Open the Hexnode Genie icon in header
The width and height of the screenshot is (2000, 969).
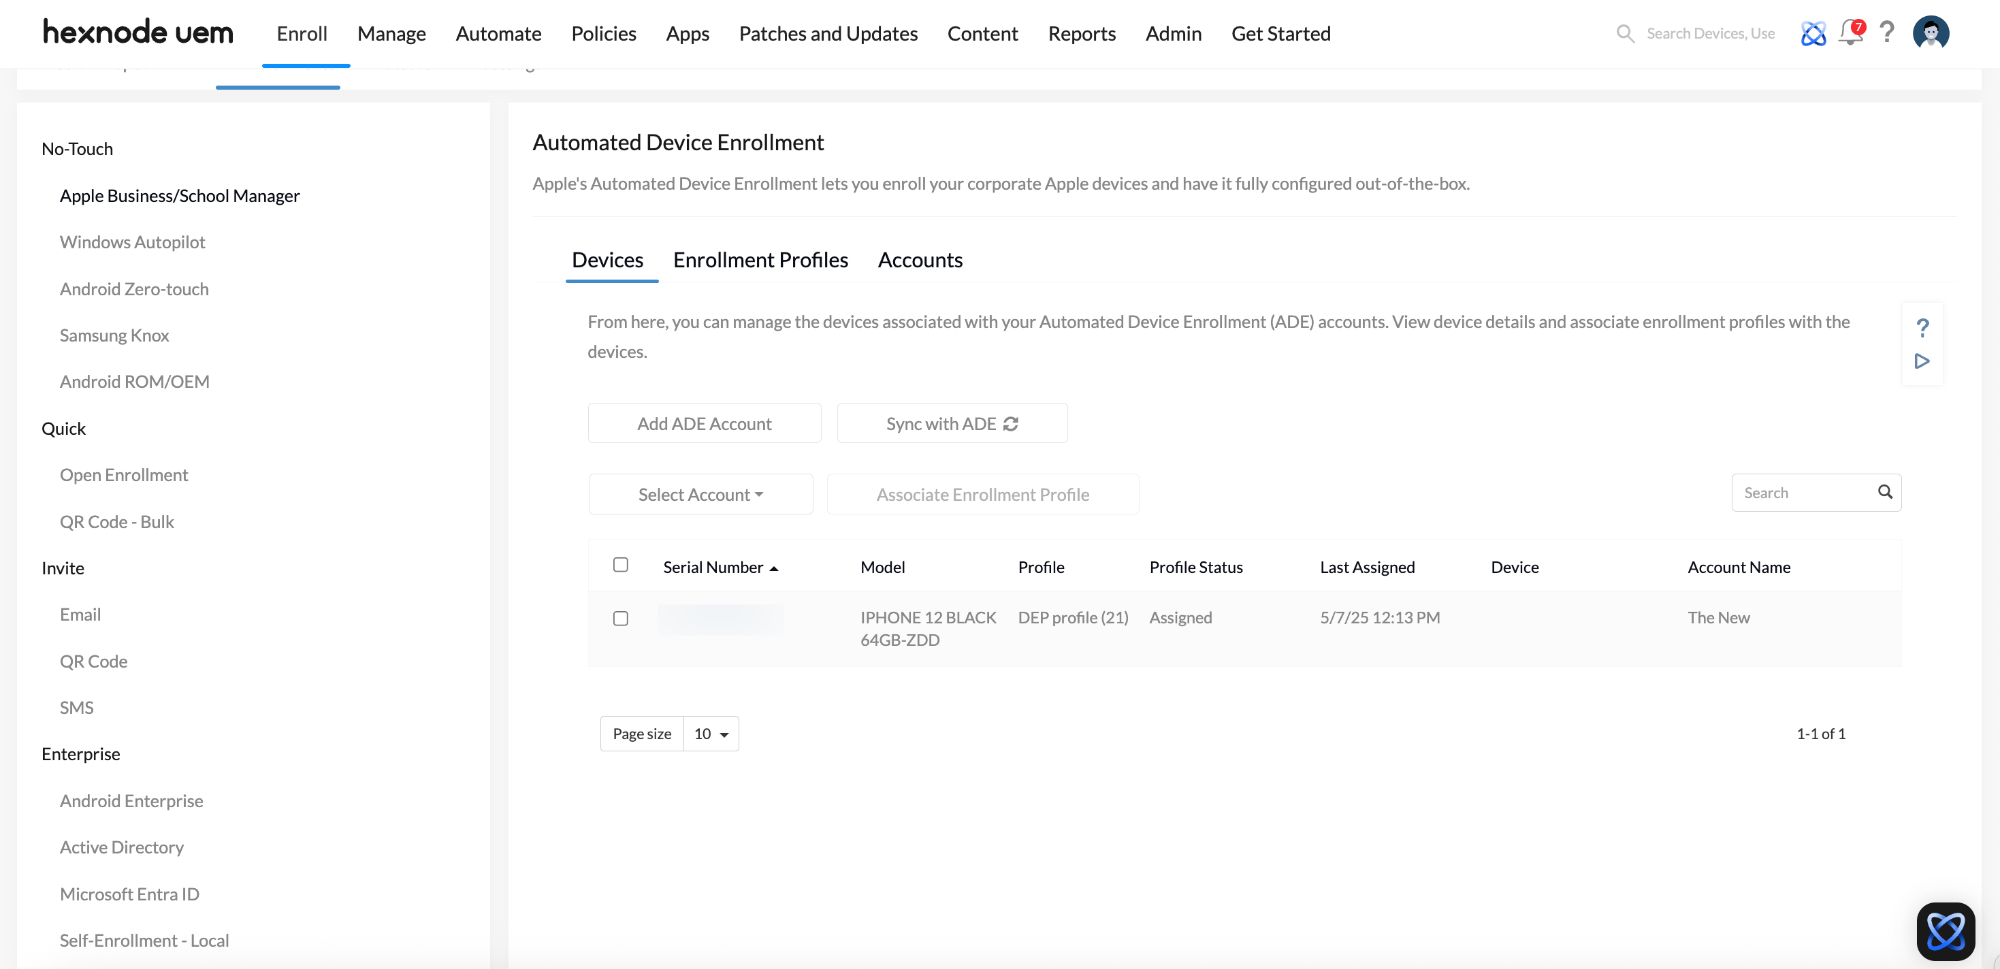[1813, 34]
